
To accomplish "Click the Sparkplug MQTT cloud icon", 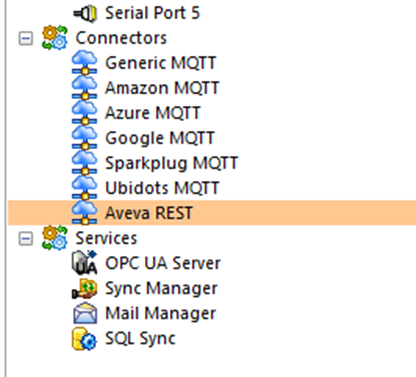I will click(x=85, y=163).
